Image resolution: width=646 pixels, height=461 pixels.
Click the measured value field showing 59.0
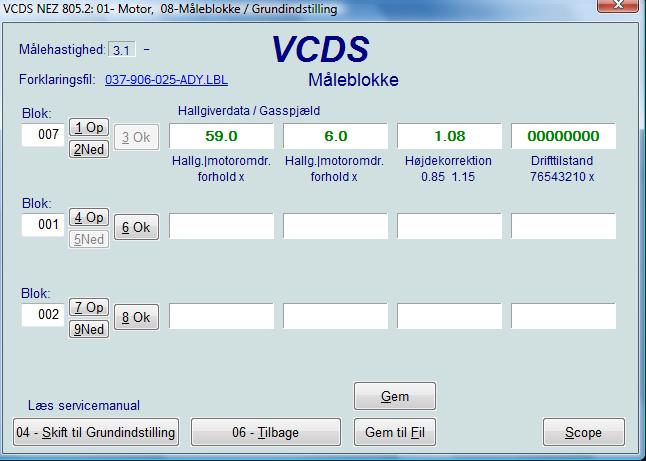221,136
